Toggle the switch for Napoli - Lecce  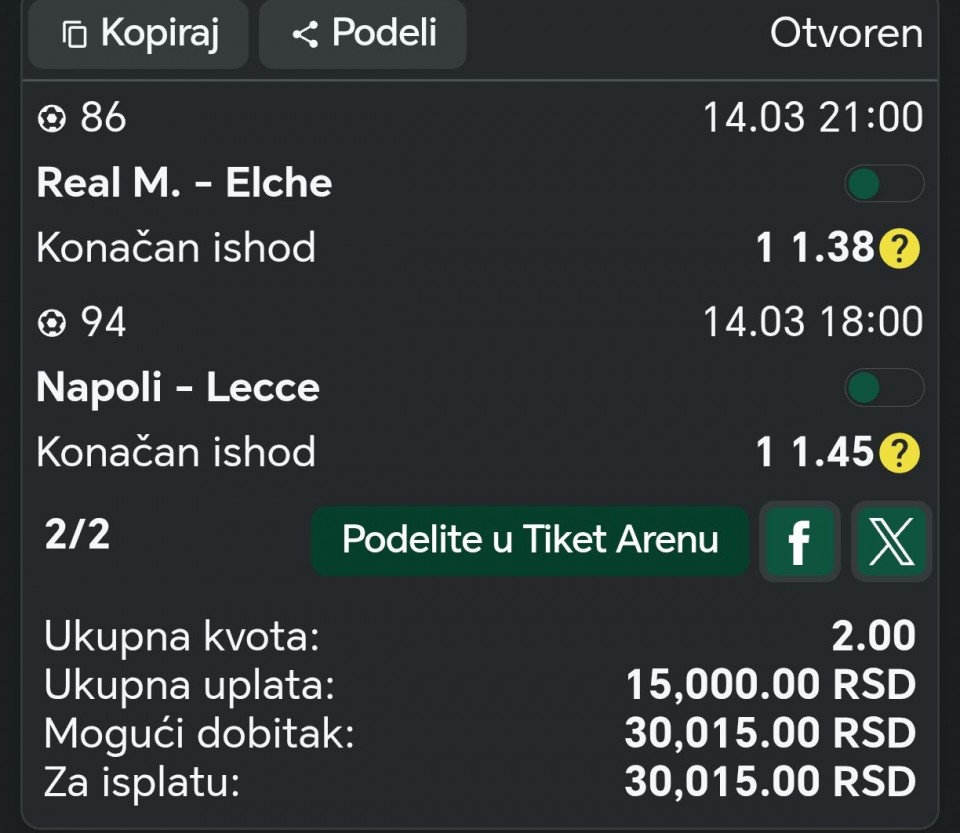[x=883, y=388]
